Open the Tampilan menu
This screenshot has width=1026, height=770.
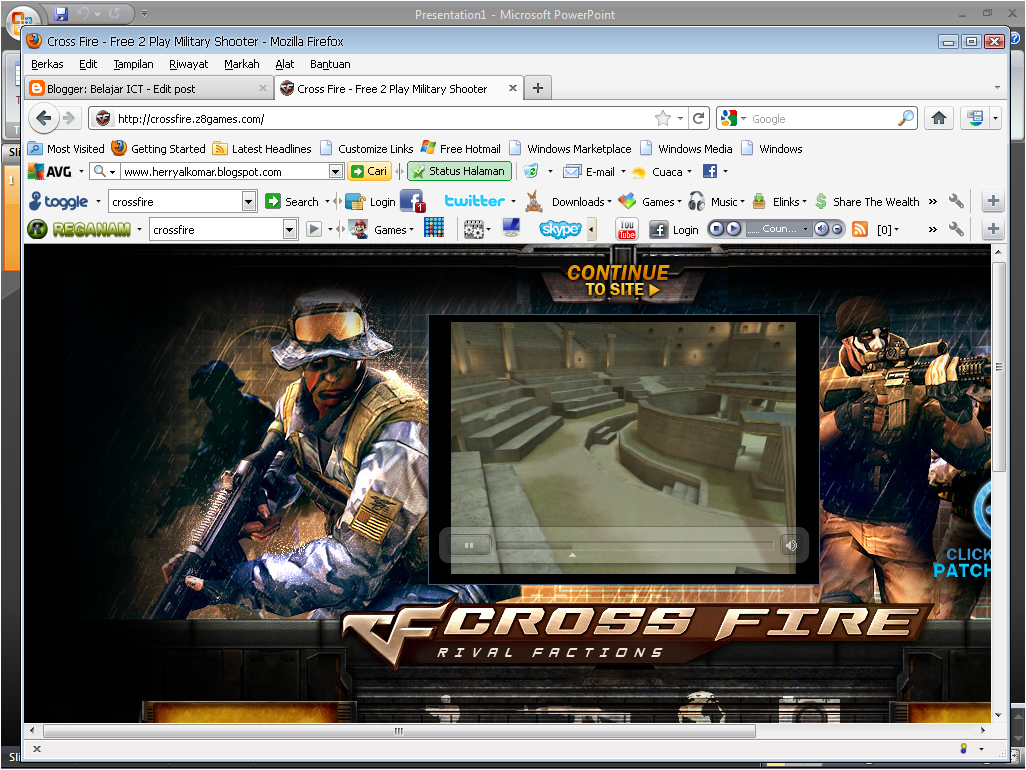click(133, 63)
